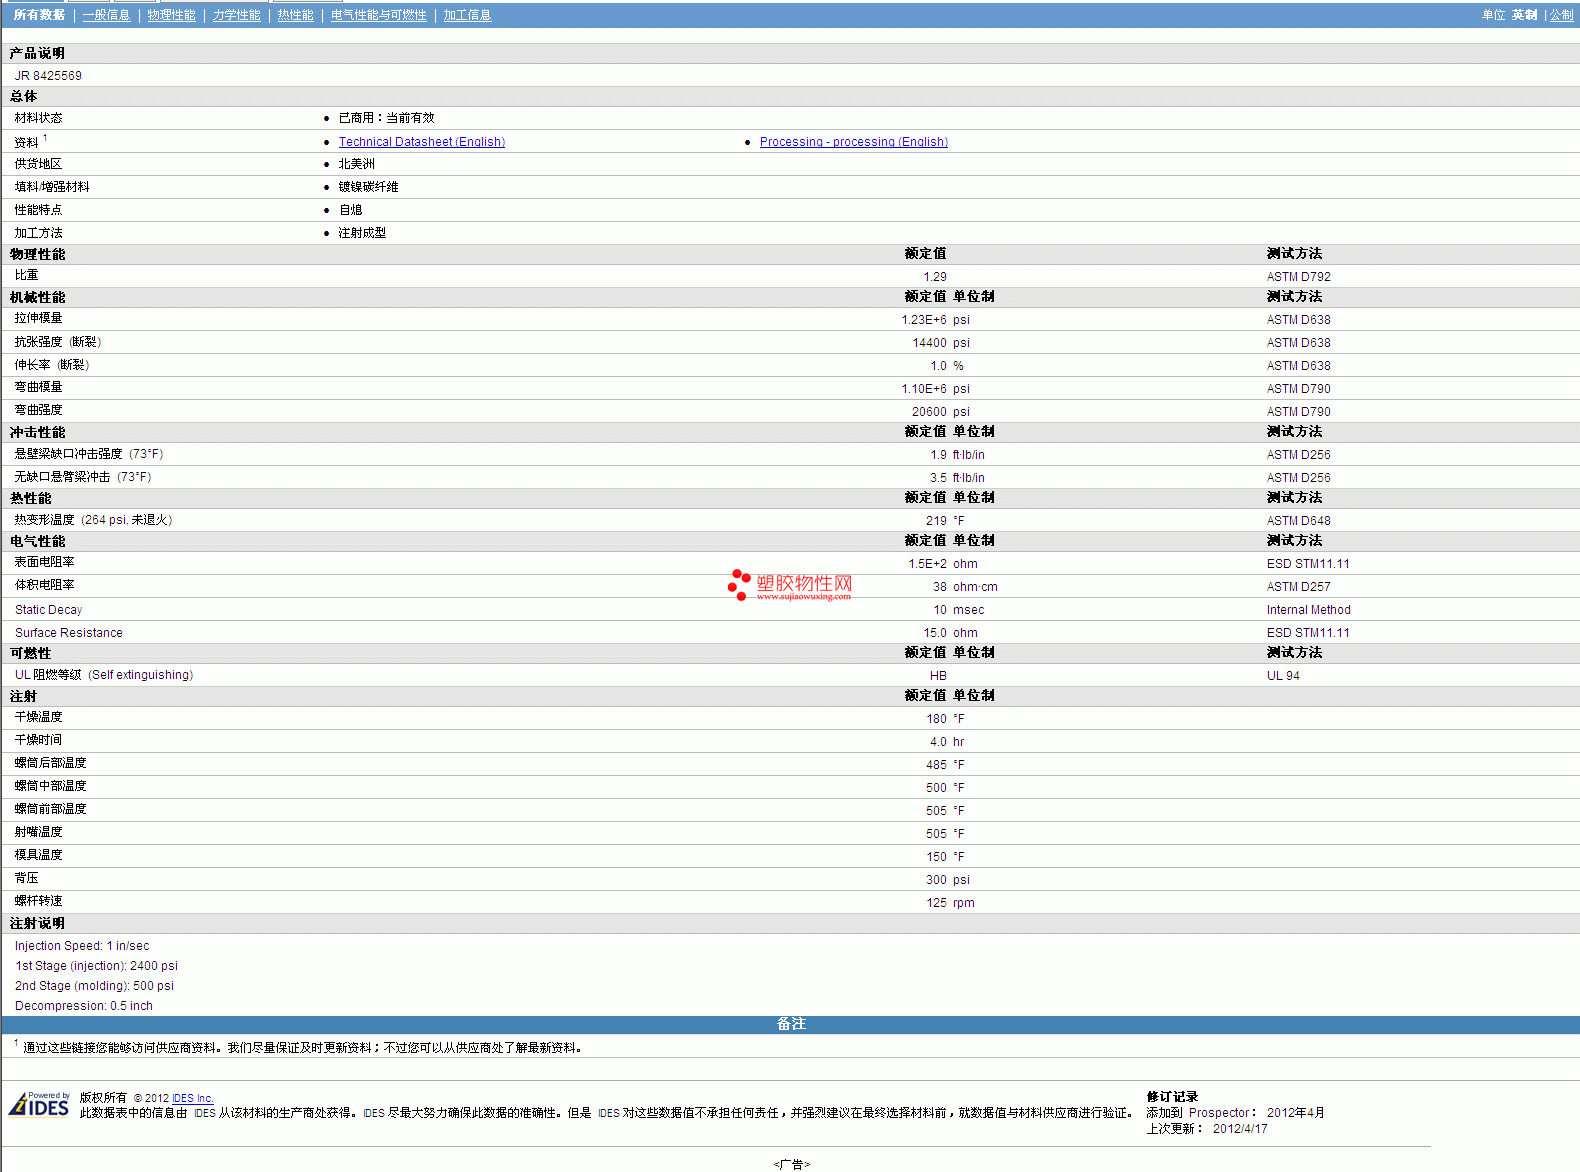Click the IDES Inc. copyright link
The image size is (1580, 1172).
[192, 1098]
